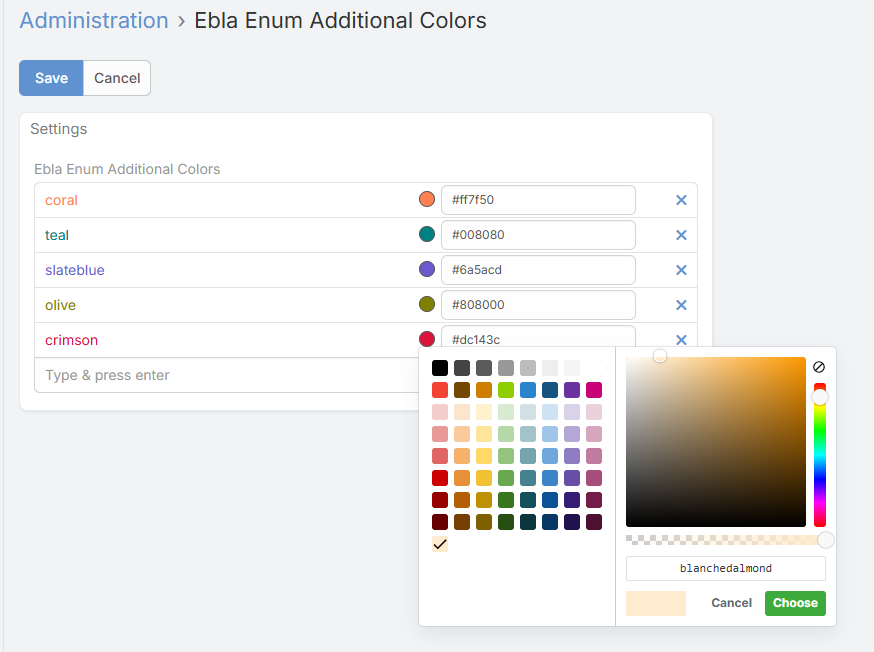Click the no-color clear icon
Viewport: 874px width, 652px height.
coord(819,367)
